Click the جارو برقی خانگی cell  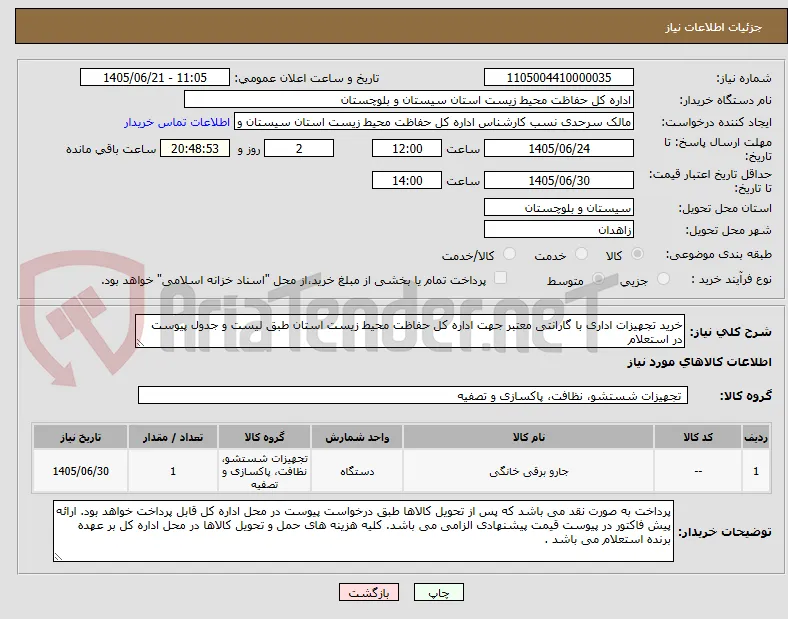pos(528,471)
